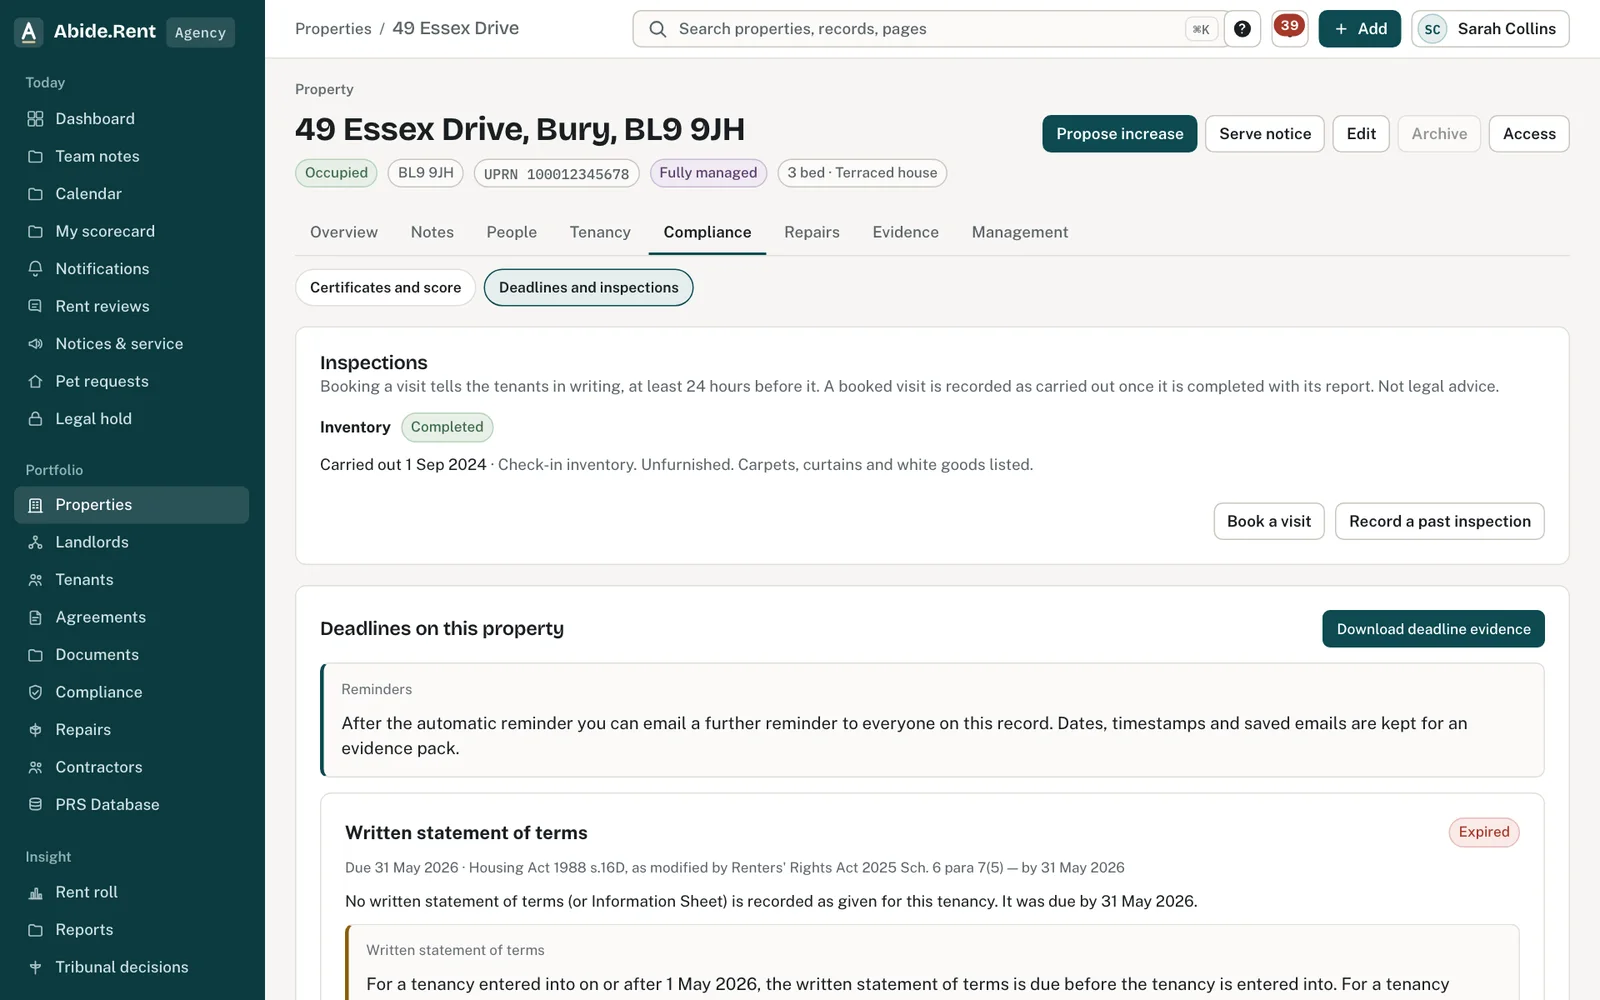
Task: Click the PRS Database icon
Action: pos(35,805)
